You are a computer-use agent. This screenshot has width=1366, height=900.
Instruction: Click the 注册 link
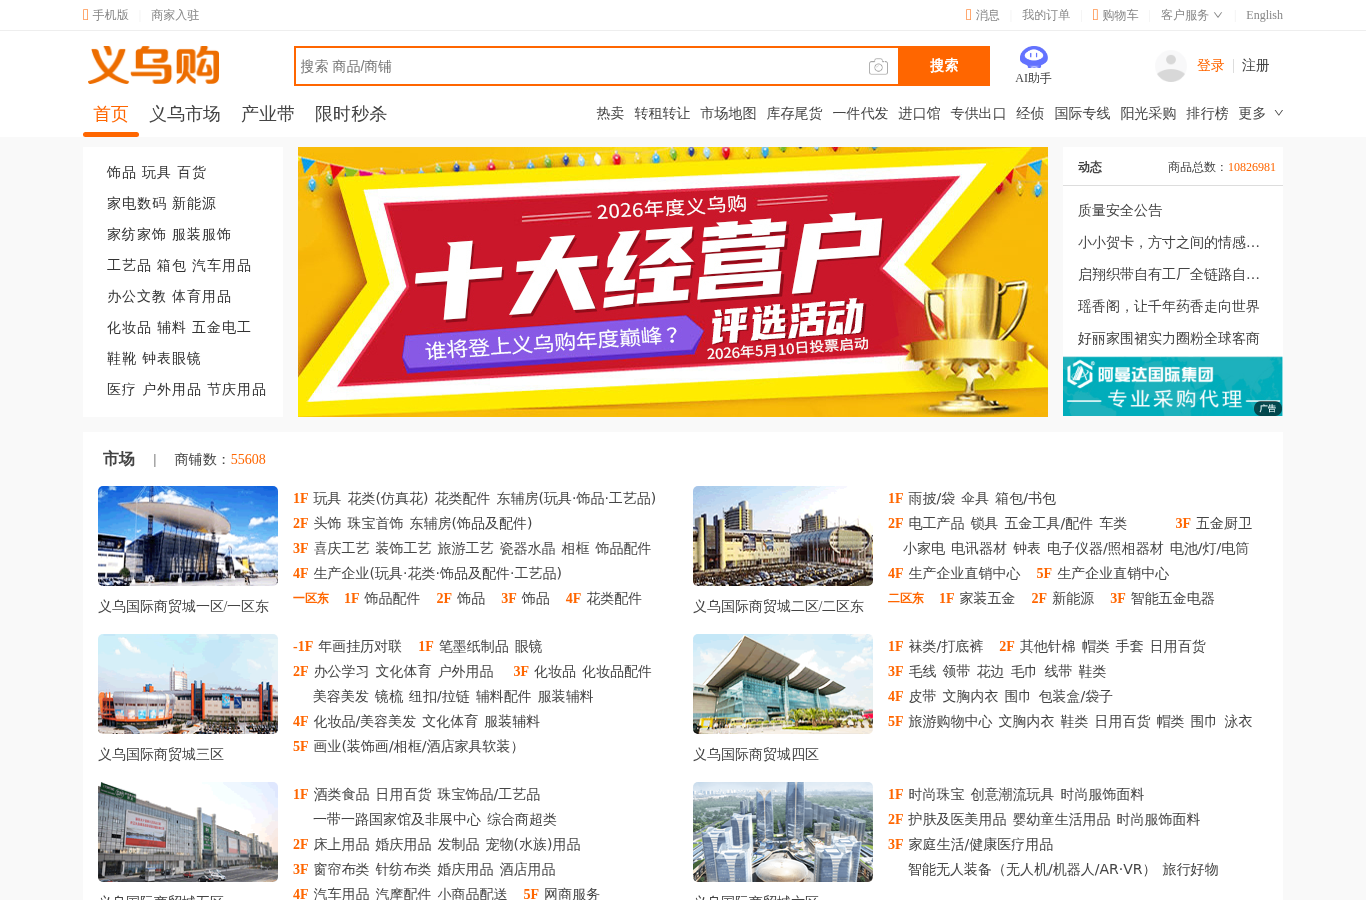pos(1255,65)
